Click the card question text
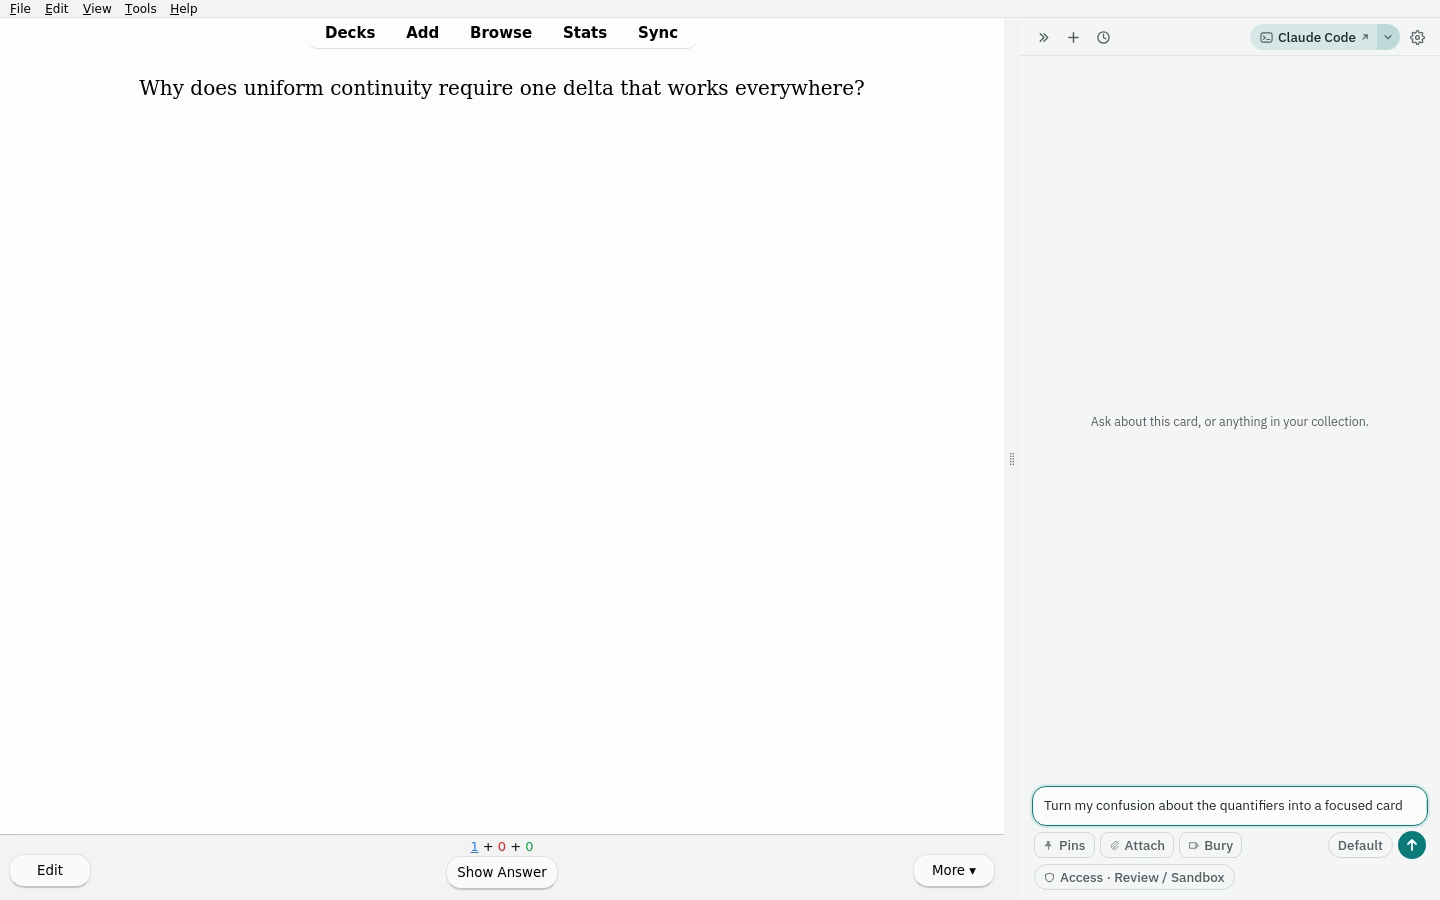This screenshot has height=900, width=1440. point(502,88)
